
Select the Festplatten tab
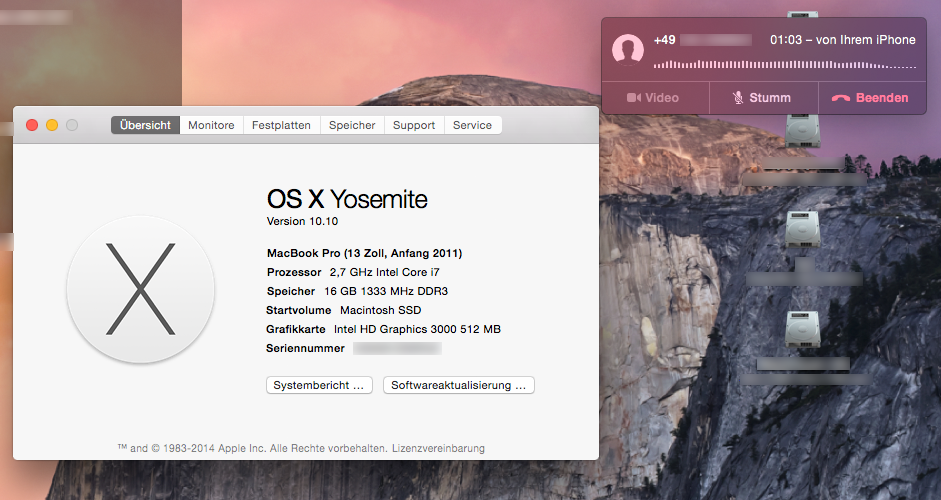click(x=281, y=125)
